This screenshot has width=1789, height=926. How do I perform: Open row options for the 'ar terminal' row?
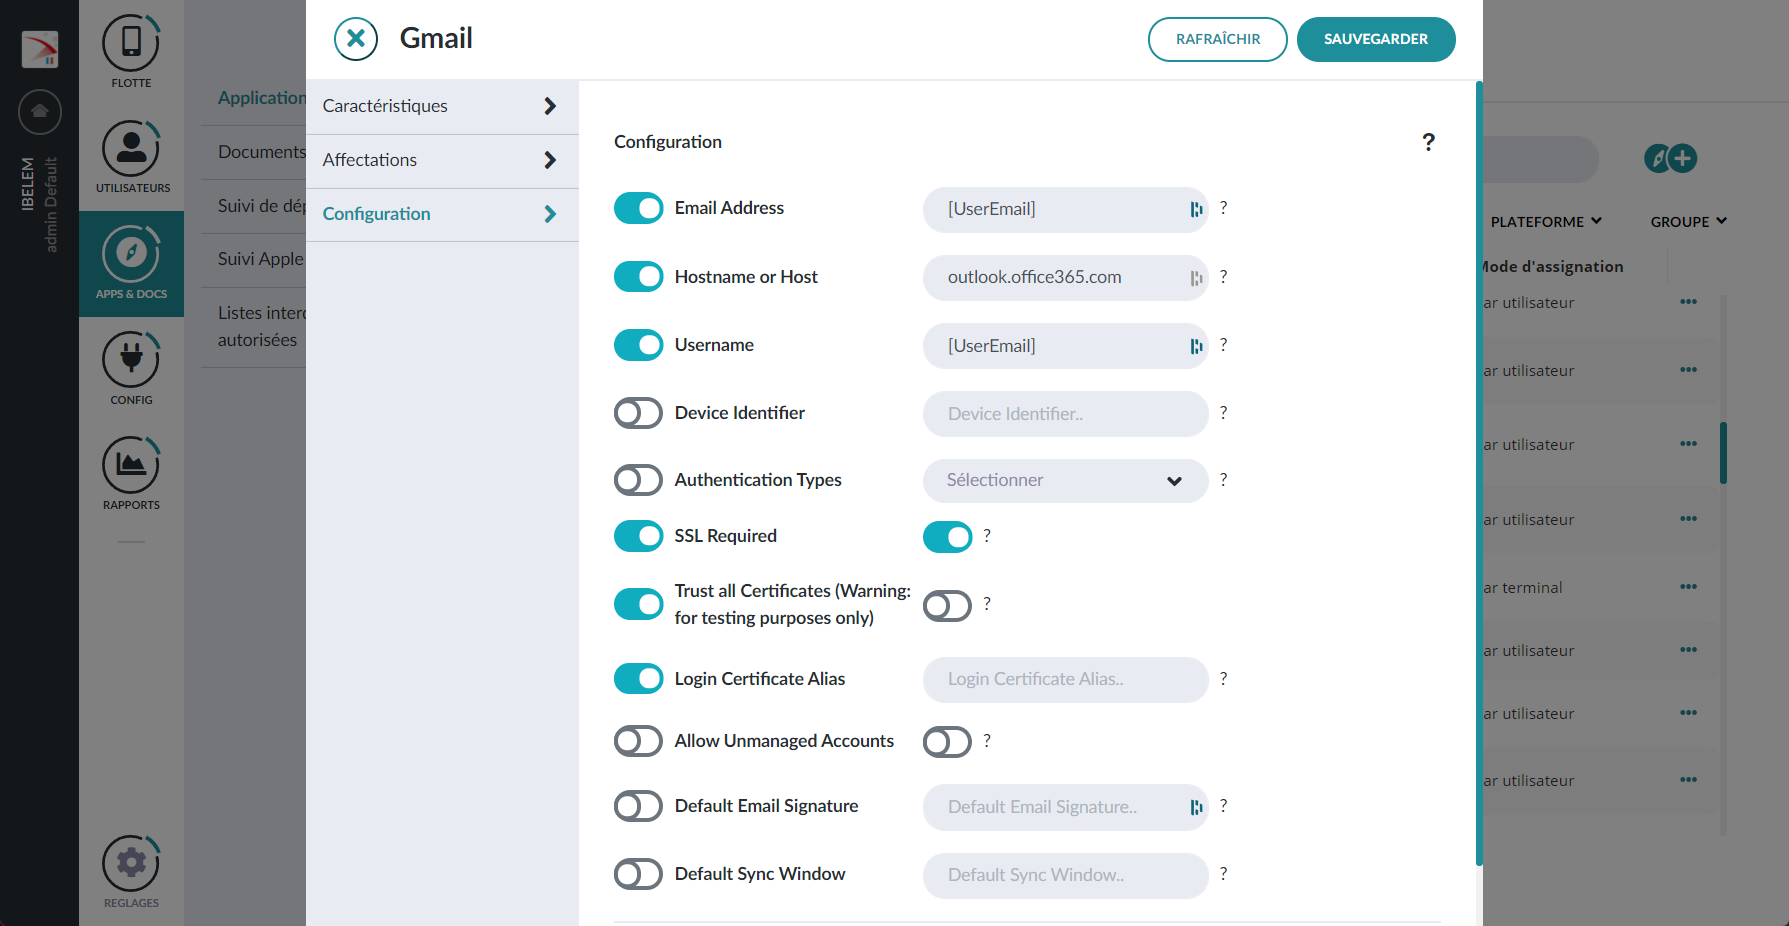click(x=1689, y=587)
